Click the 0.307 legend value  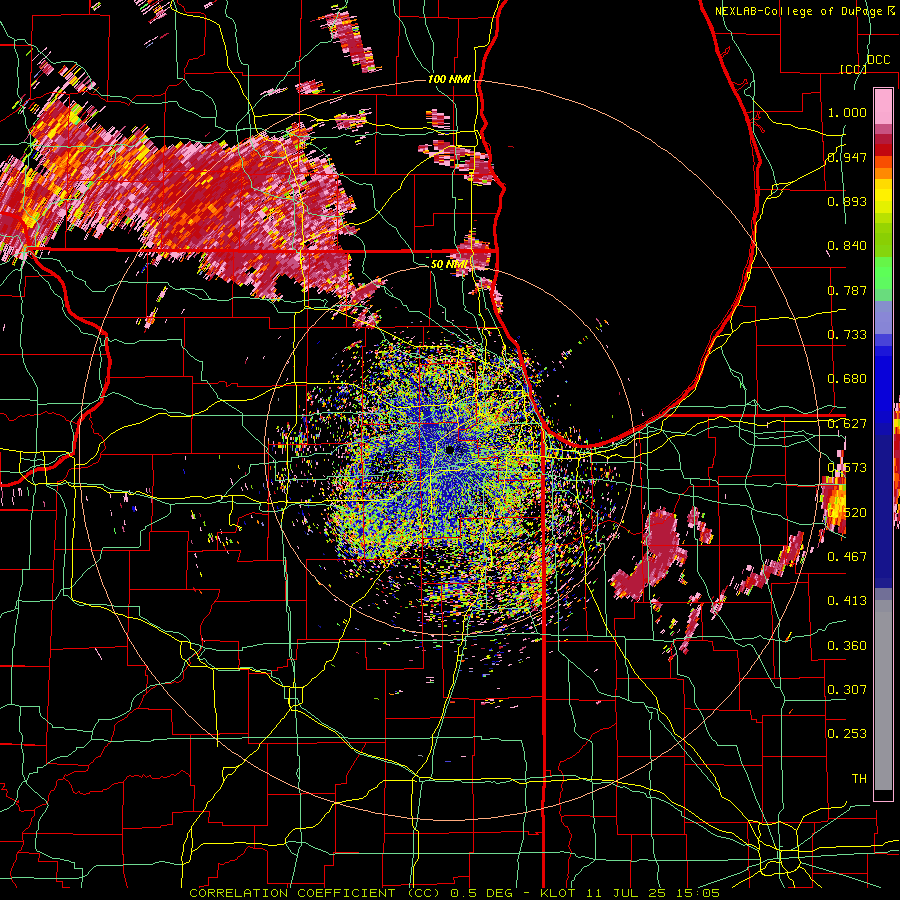coord(847,689)
